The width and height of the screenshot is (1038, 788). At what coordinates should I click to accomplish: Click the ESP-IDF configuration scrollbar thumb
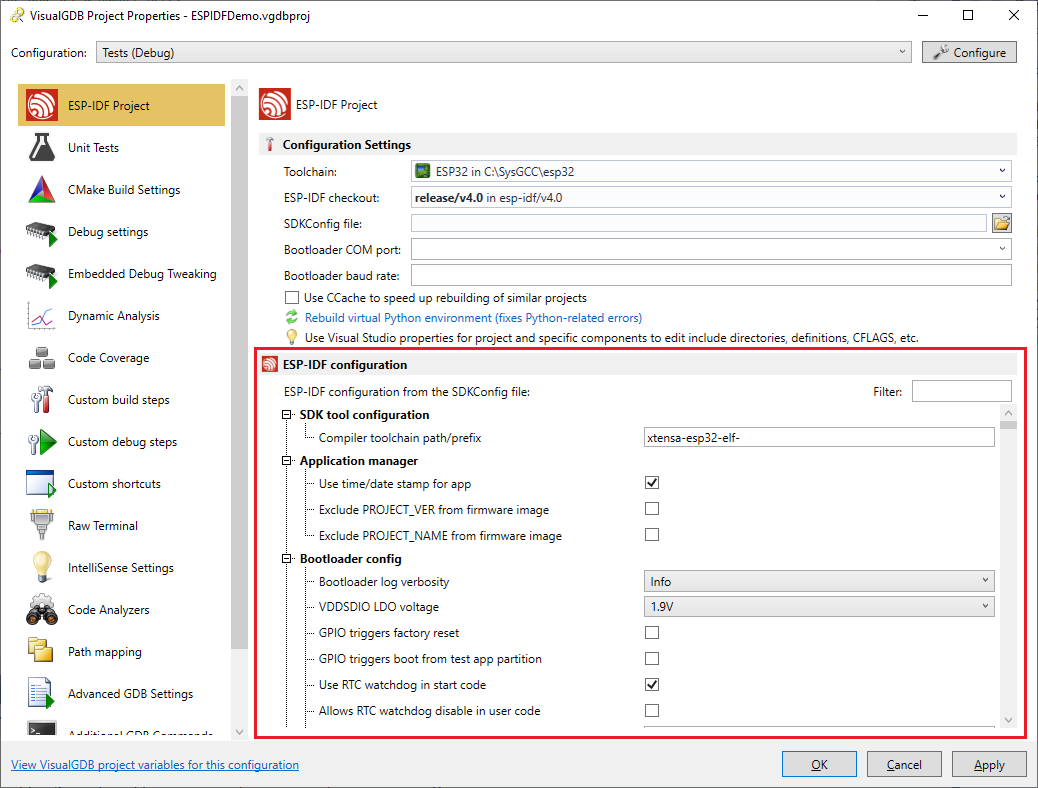[x=1008, y=425]
